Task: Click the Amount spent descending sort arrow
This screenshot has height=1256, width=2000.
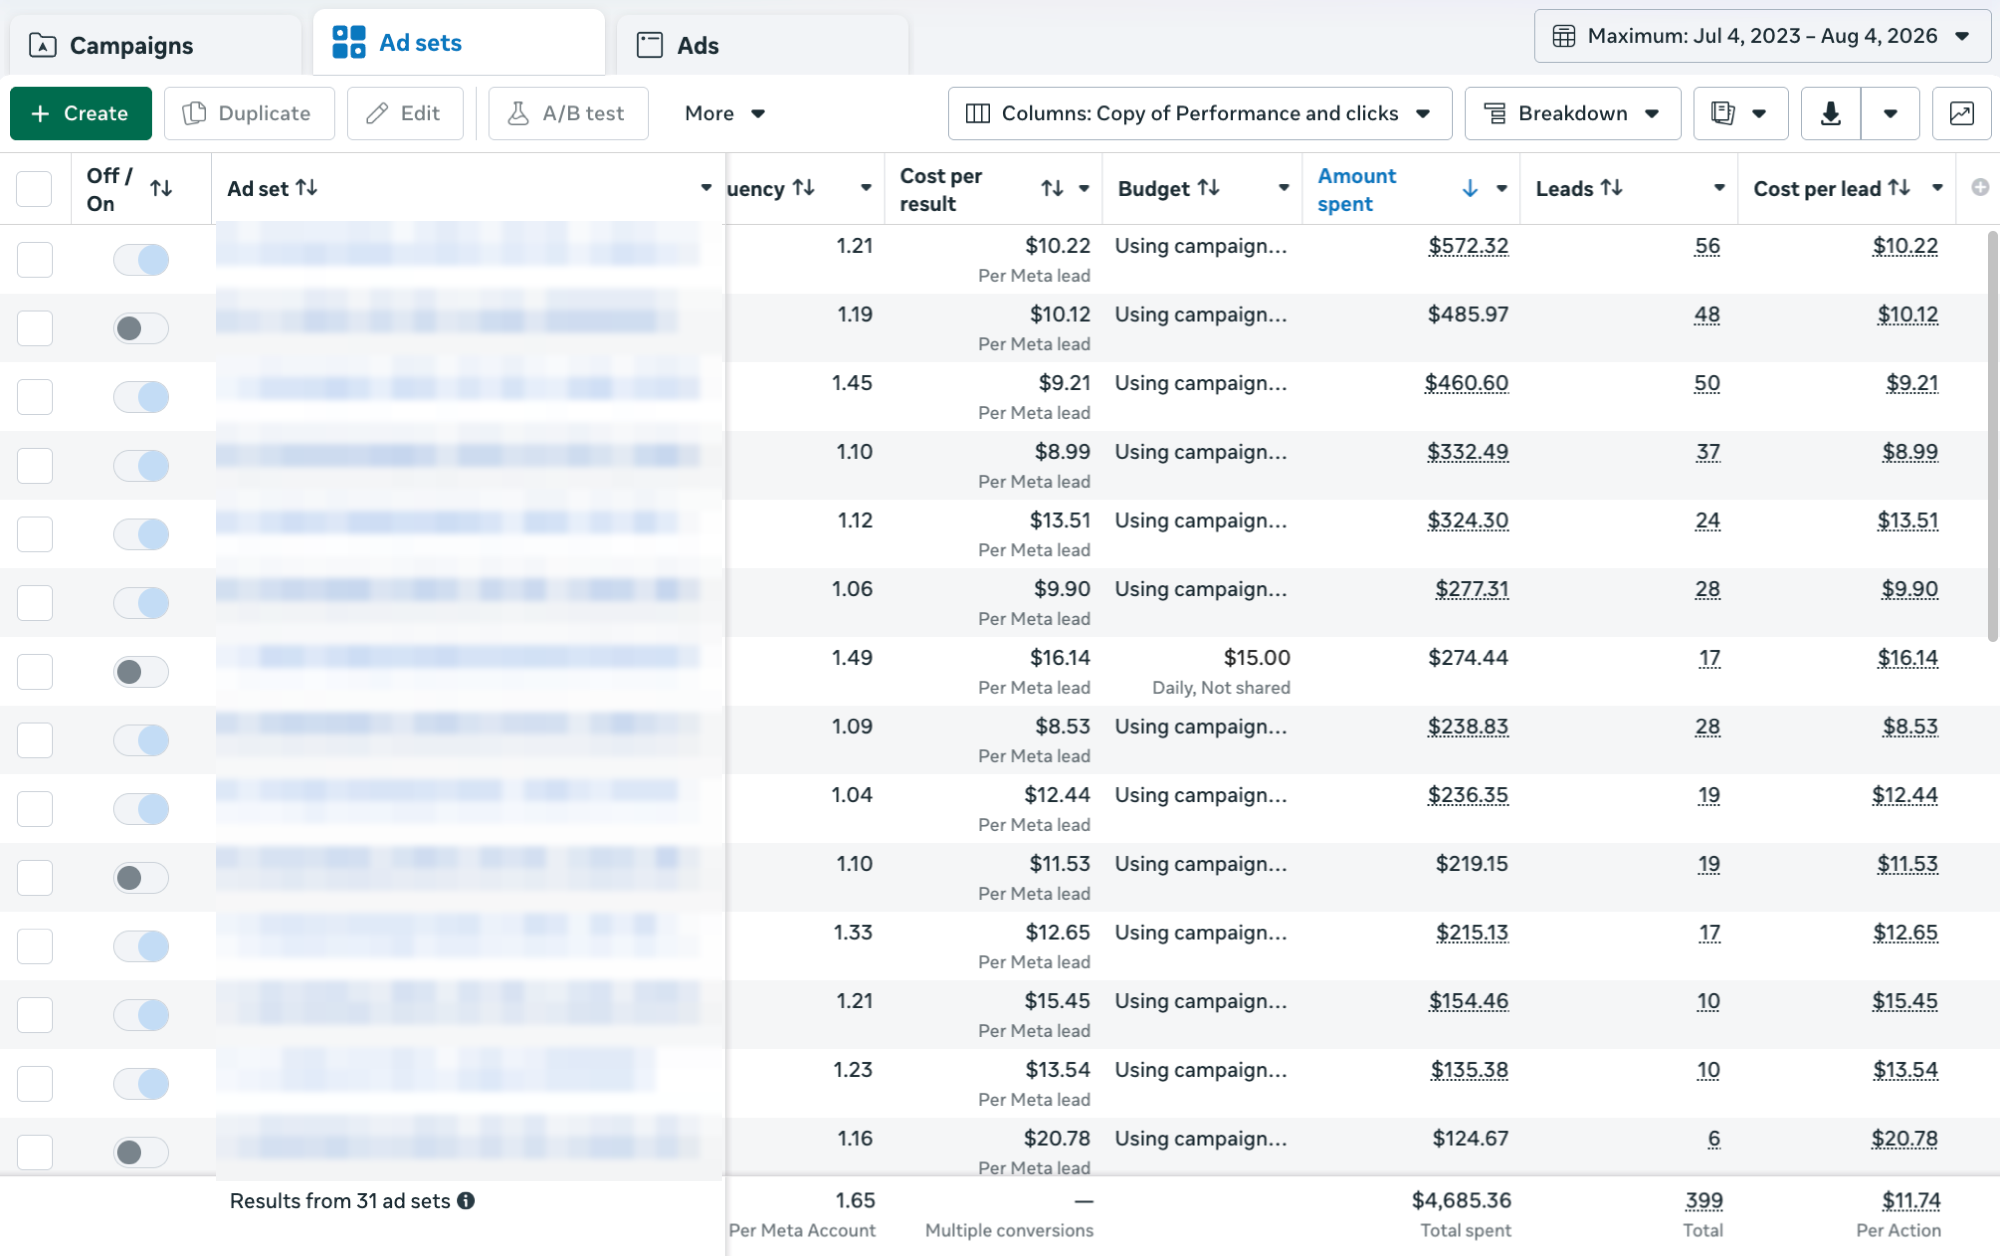Action: point(1469,188)
